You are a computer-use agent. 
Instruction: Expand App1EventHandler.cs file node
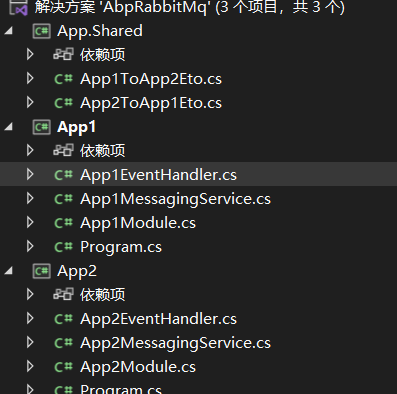30,174
